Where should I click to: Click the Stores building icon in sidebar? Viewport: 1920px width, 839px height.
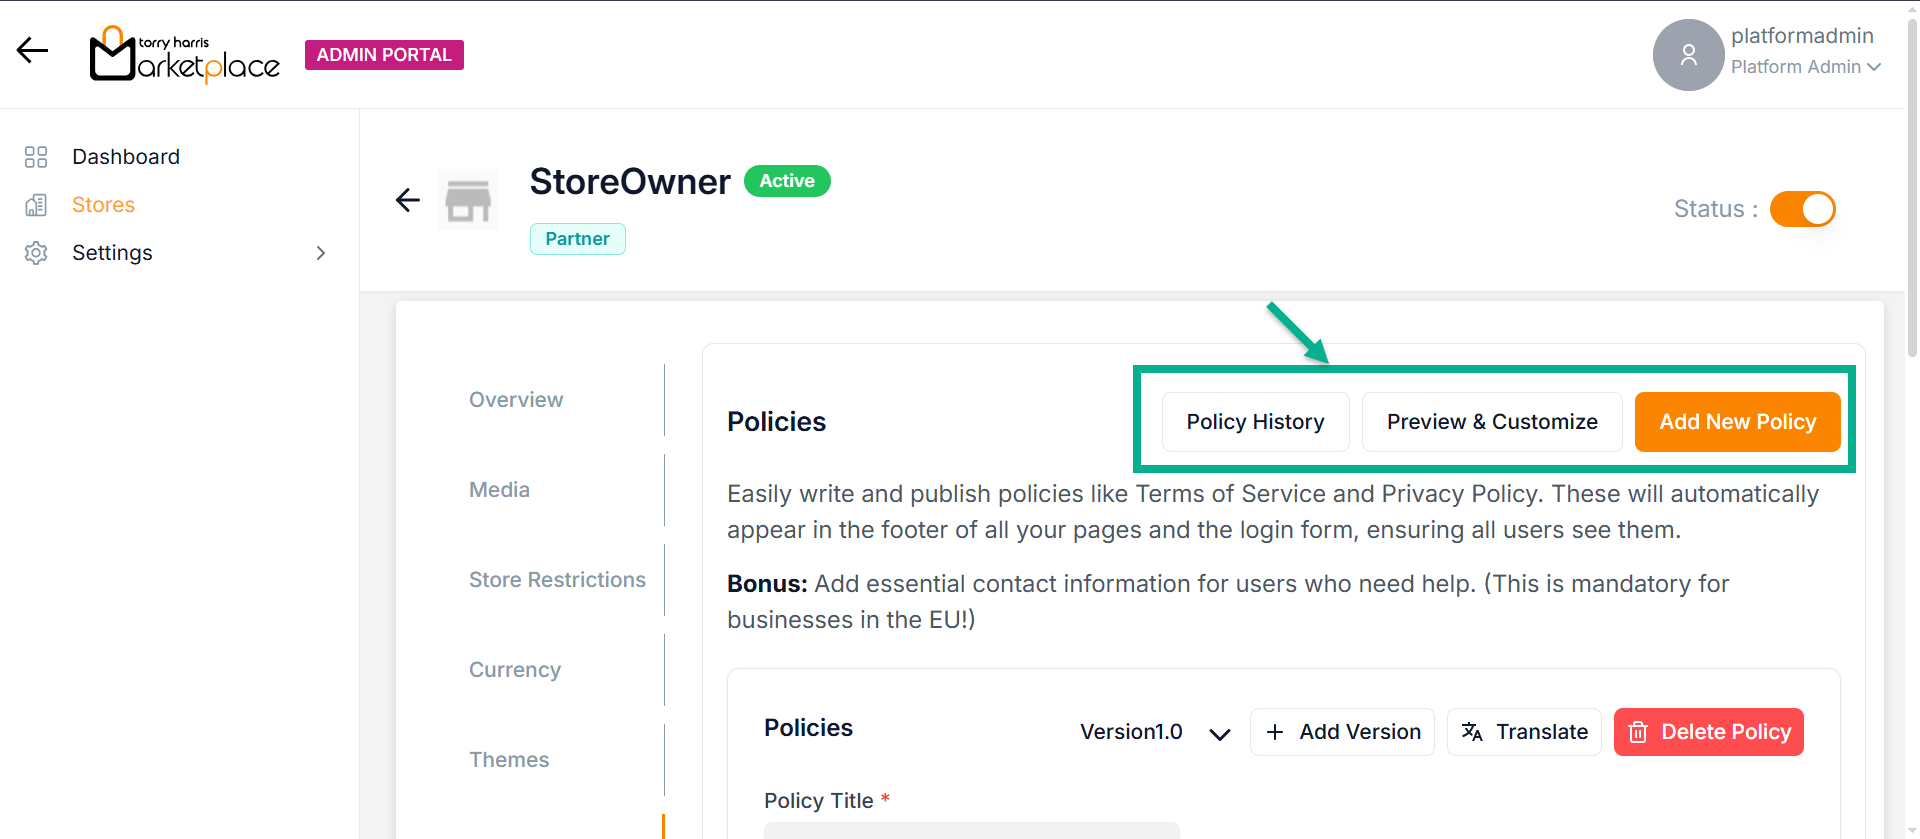click(x=36, y=205)
